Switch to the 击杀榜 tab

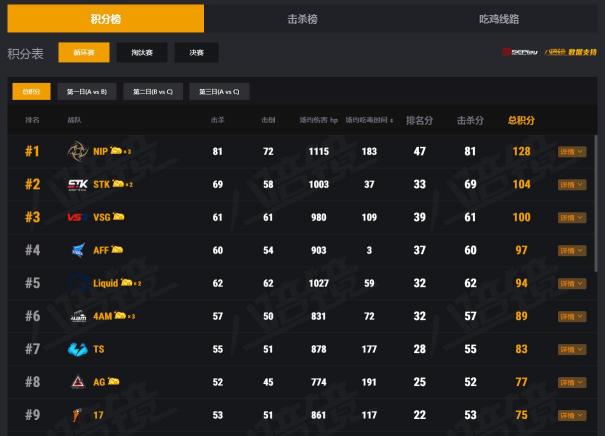tap(302, 19)
